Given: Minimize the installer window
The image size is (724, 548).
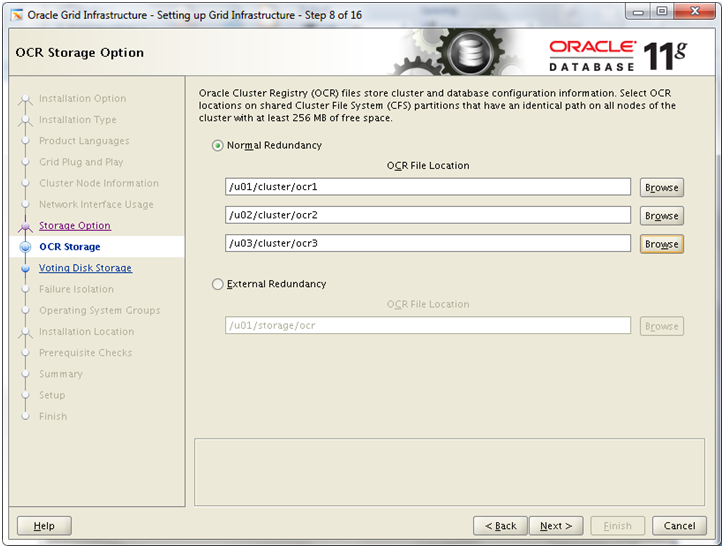Looking at the screenshot, I should coord(638,12).
